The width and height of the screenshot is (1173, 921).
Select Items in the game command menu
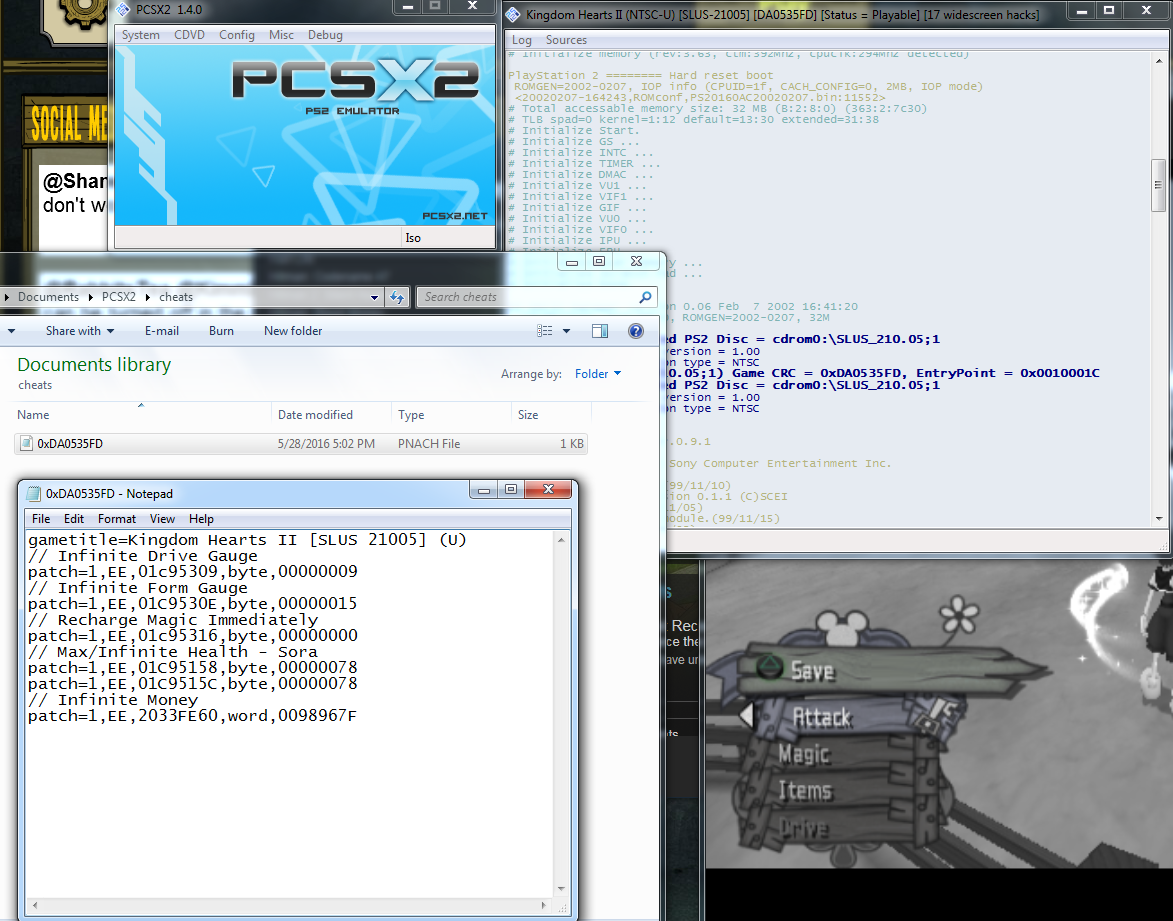pyautogui.click(x=805, y=791)
